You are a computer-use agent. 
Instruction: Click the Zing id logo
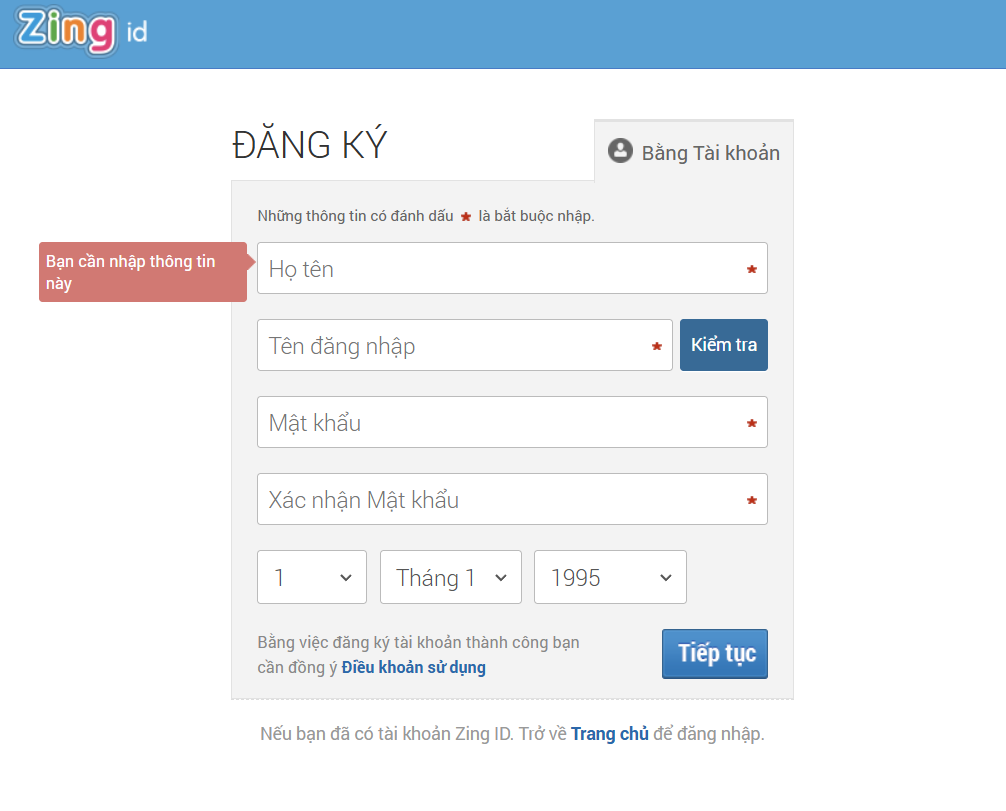click(x=81, y=31)
